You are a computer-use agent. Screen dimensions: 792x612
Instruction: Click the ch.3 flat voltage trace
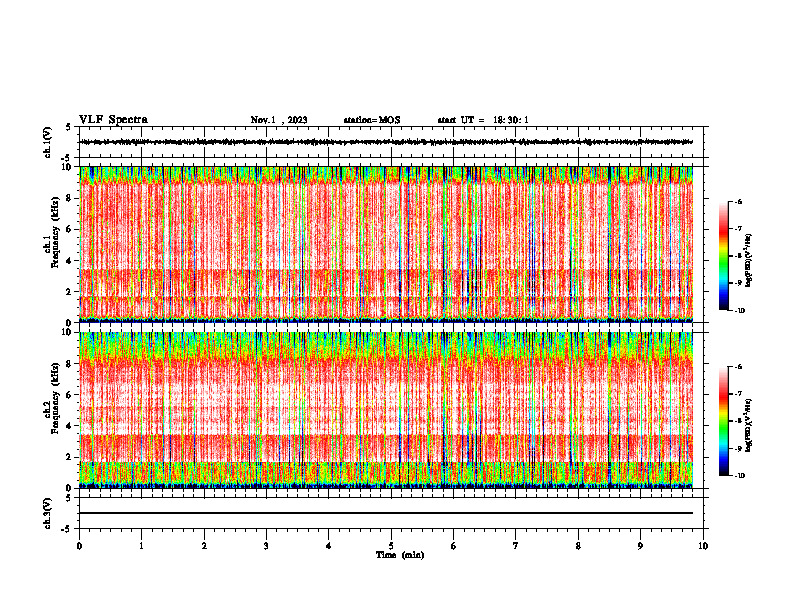pos(386,513)
